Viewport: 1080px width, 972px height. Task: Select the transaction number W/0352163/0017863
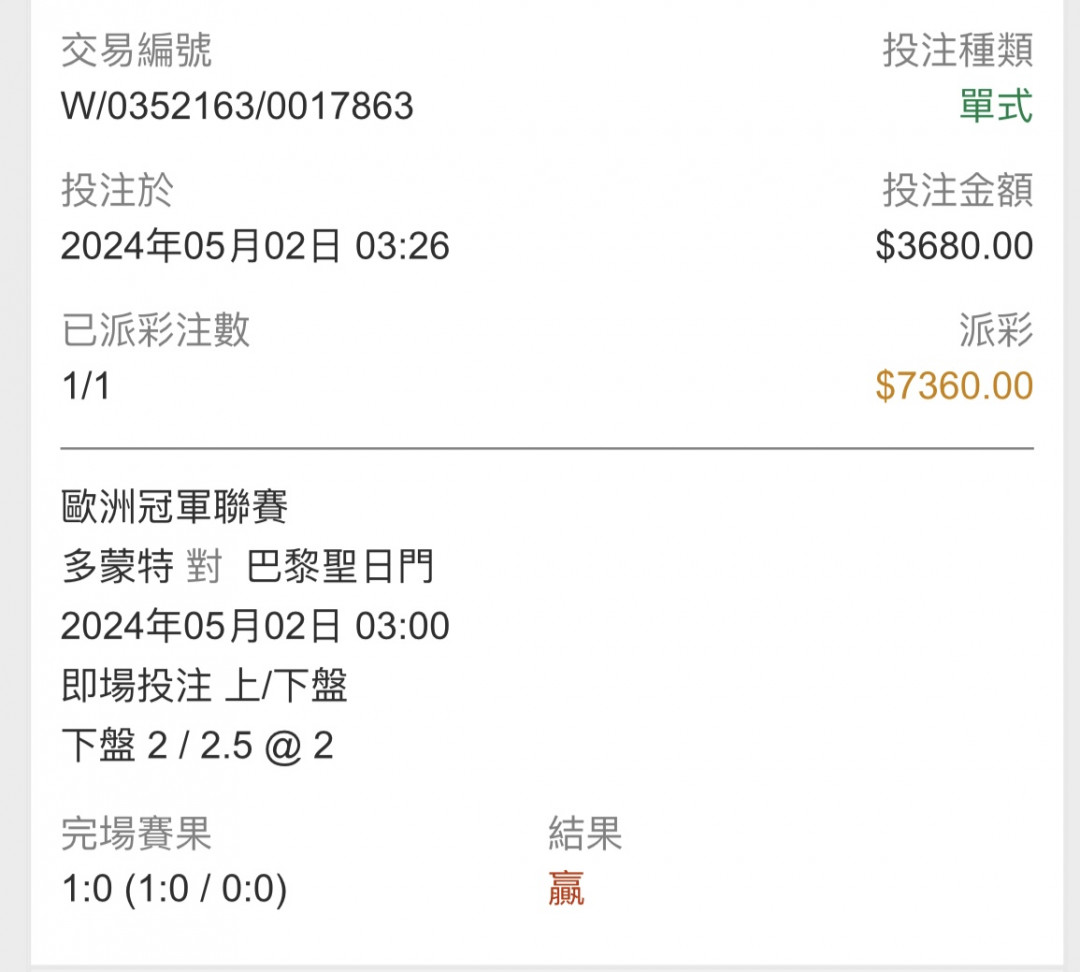pyautogui.click(x=237, y=106)
